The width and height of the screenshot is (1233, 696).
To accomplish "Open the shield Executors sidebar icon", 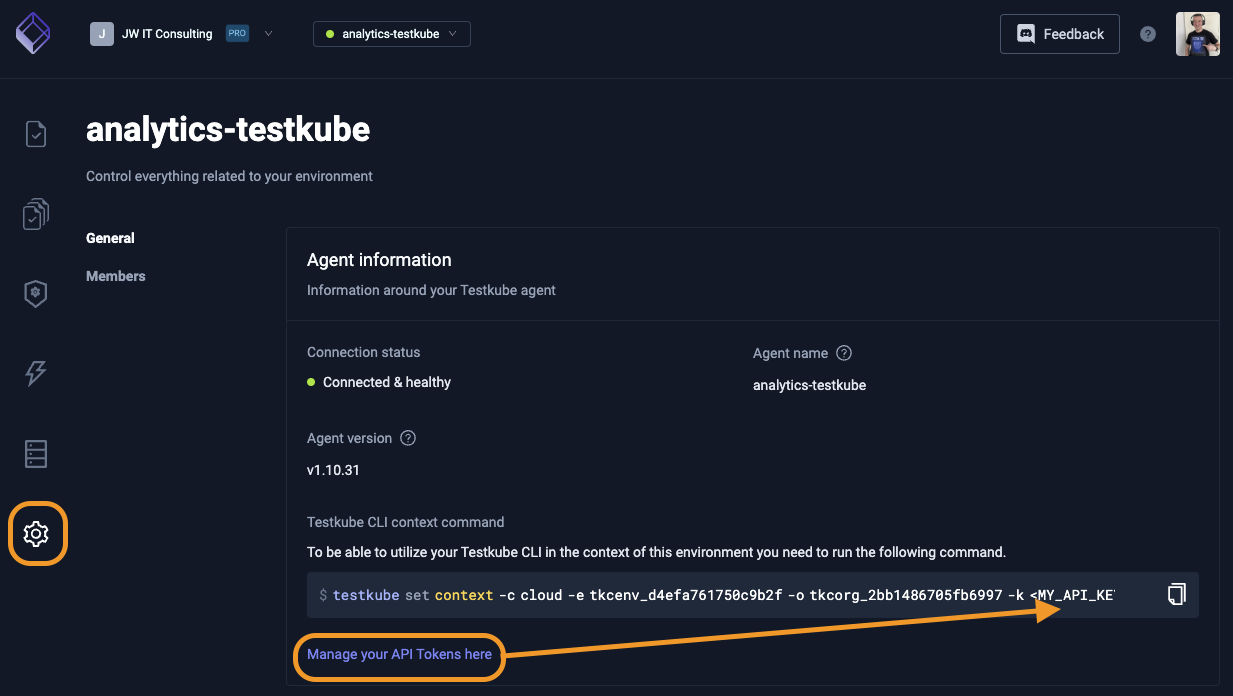I will tap(36, 293).
